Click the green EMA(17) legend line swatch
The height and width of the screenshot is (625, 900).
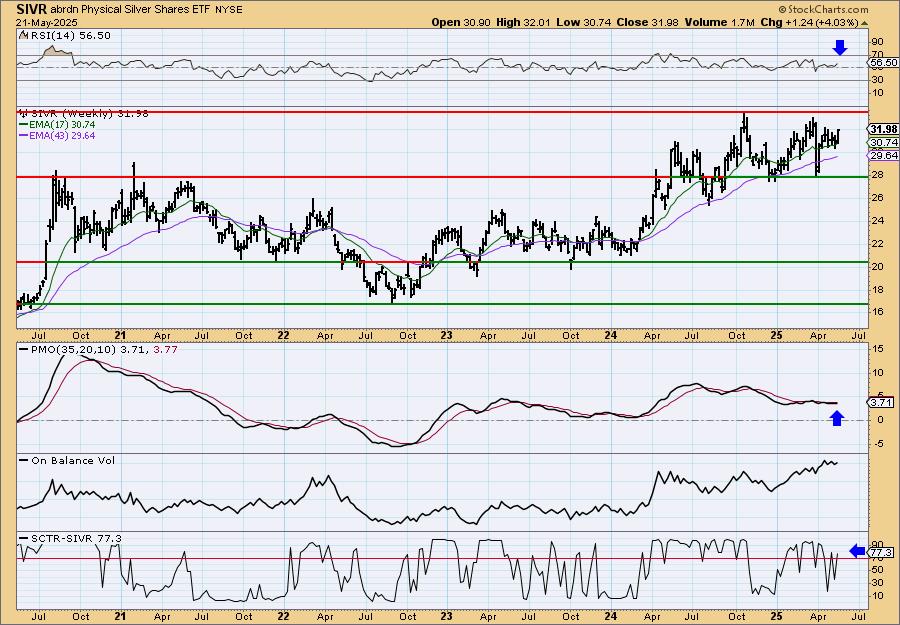click(x=24, y=125)
